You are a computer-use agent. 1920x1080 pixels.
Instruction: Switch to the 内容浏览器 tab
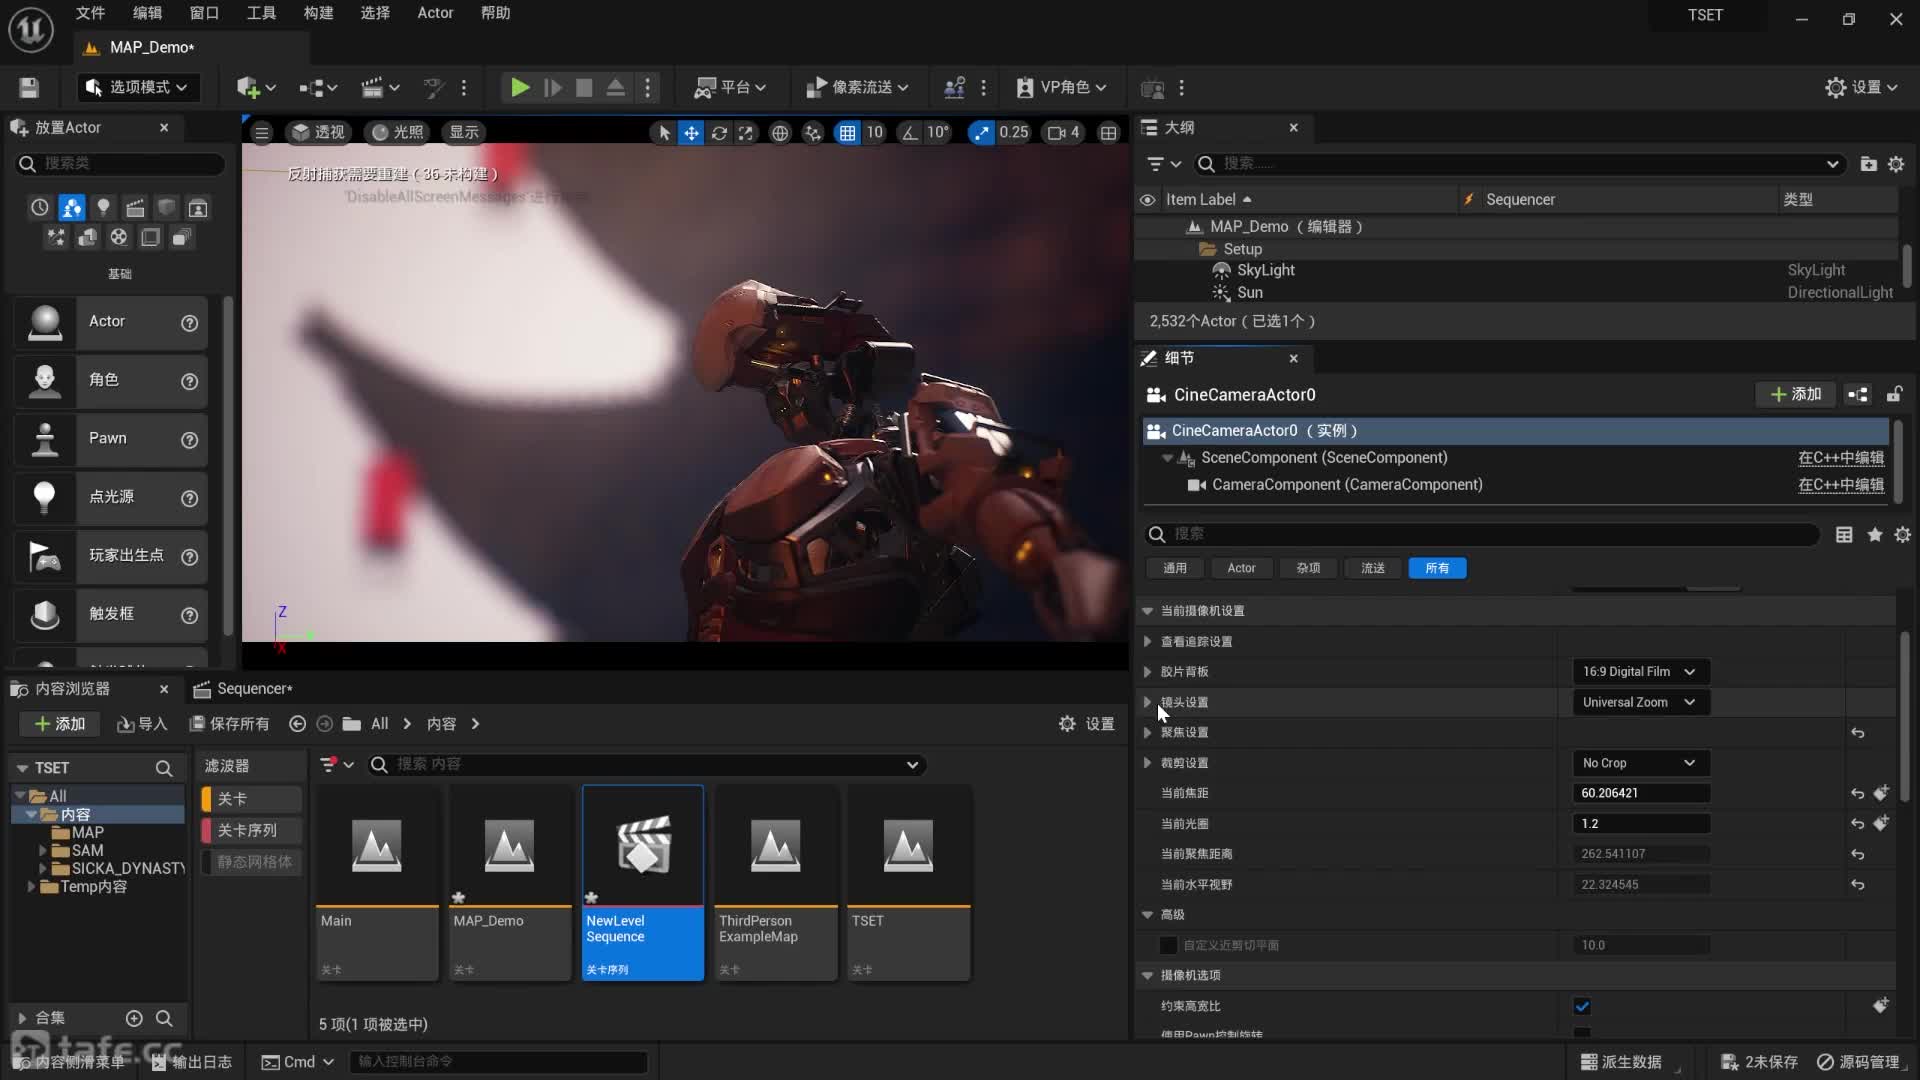[72, 689]
